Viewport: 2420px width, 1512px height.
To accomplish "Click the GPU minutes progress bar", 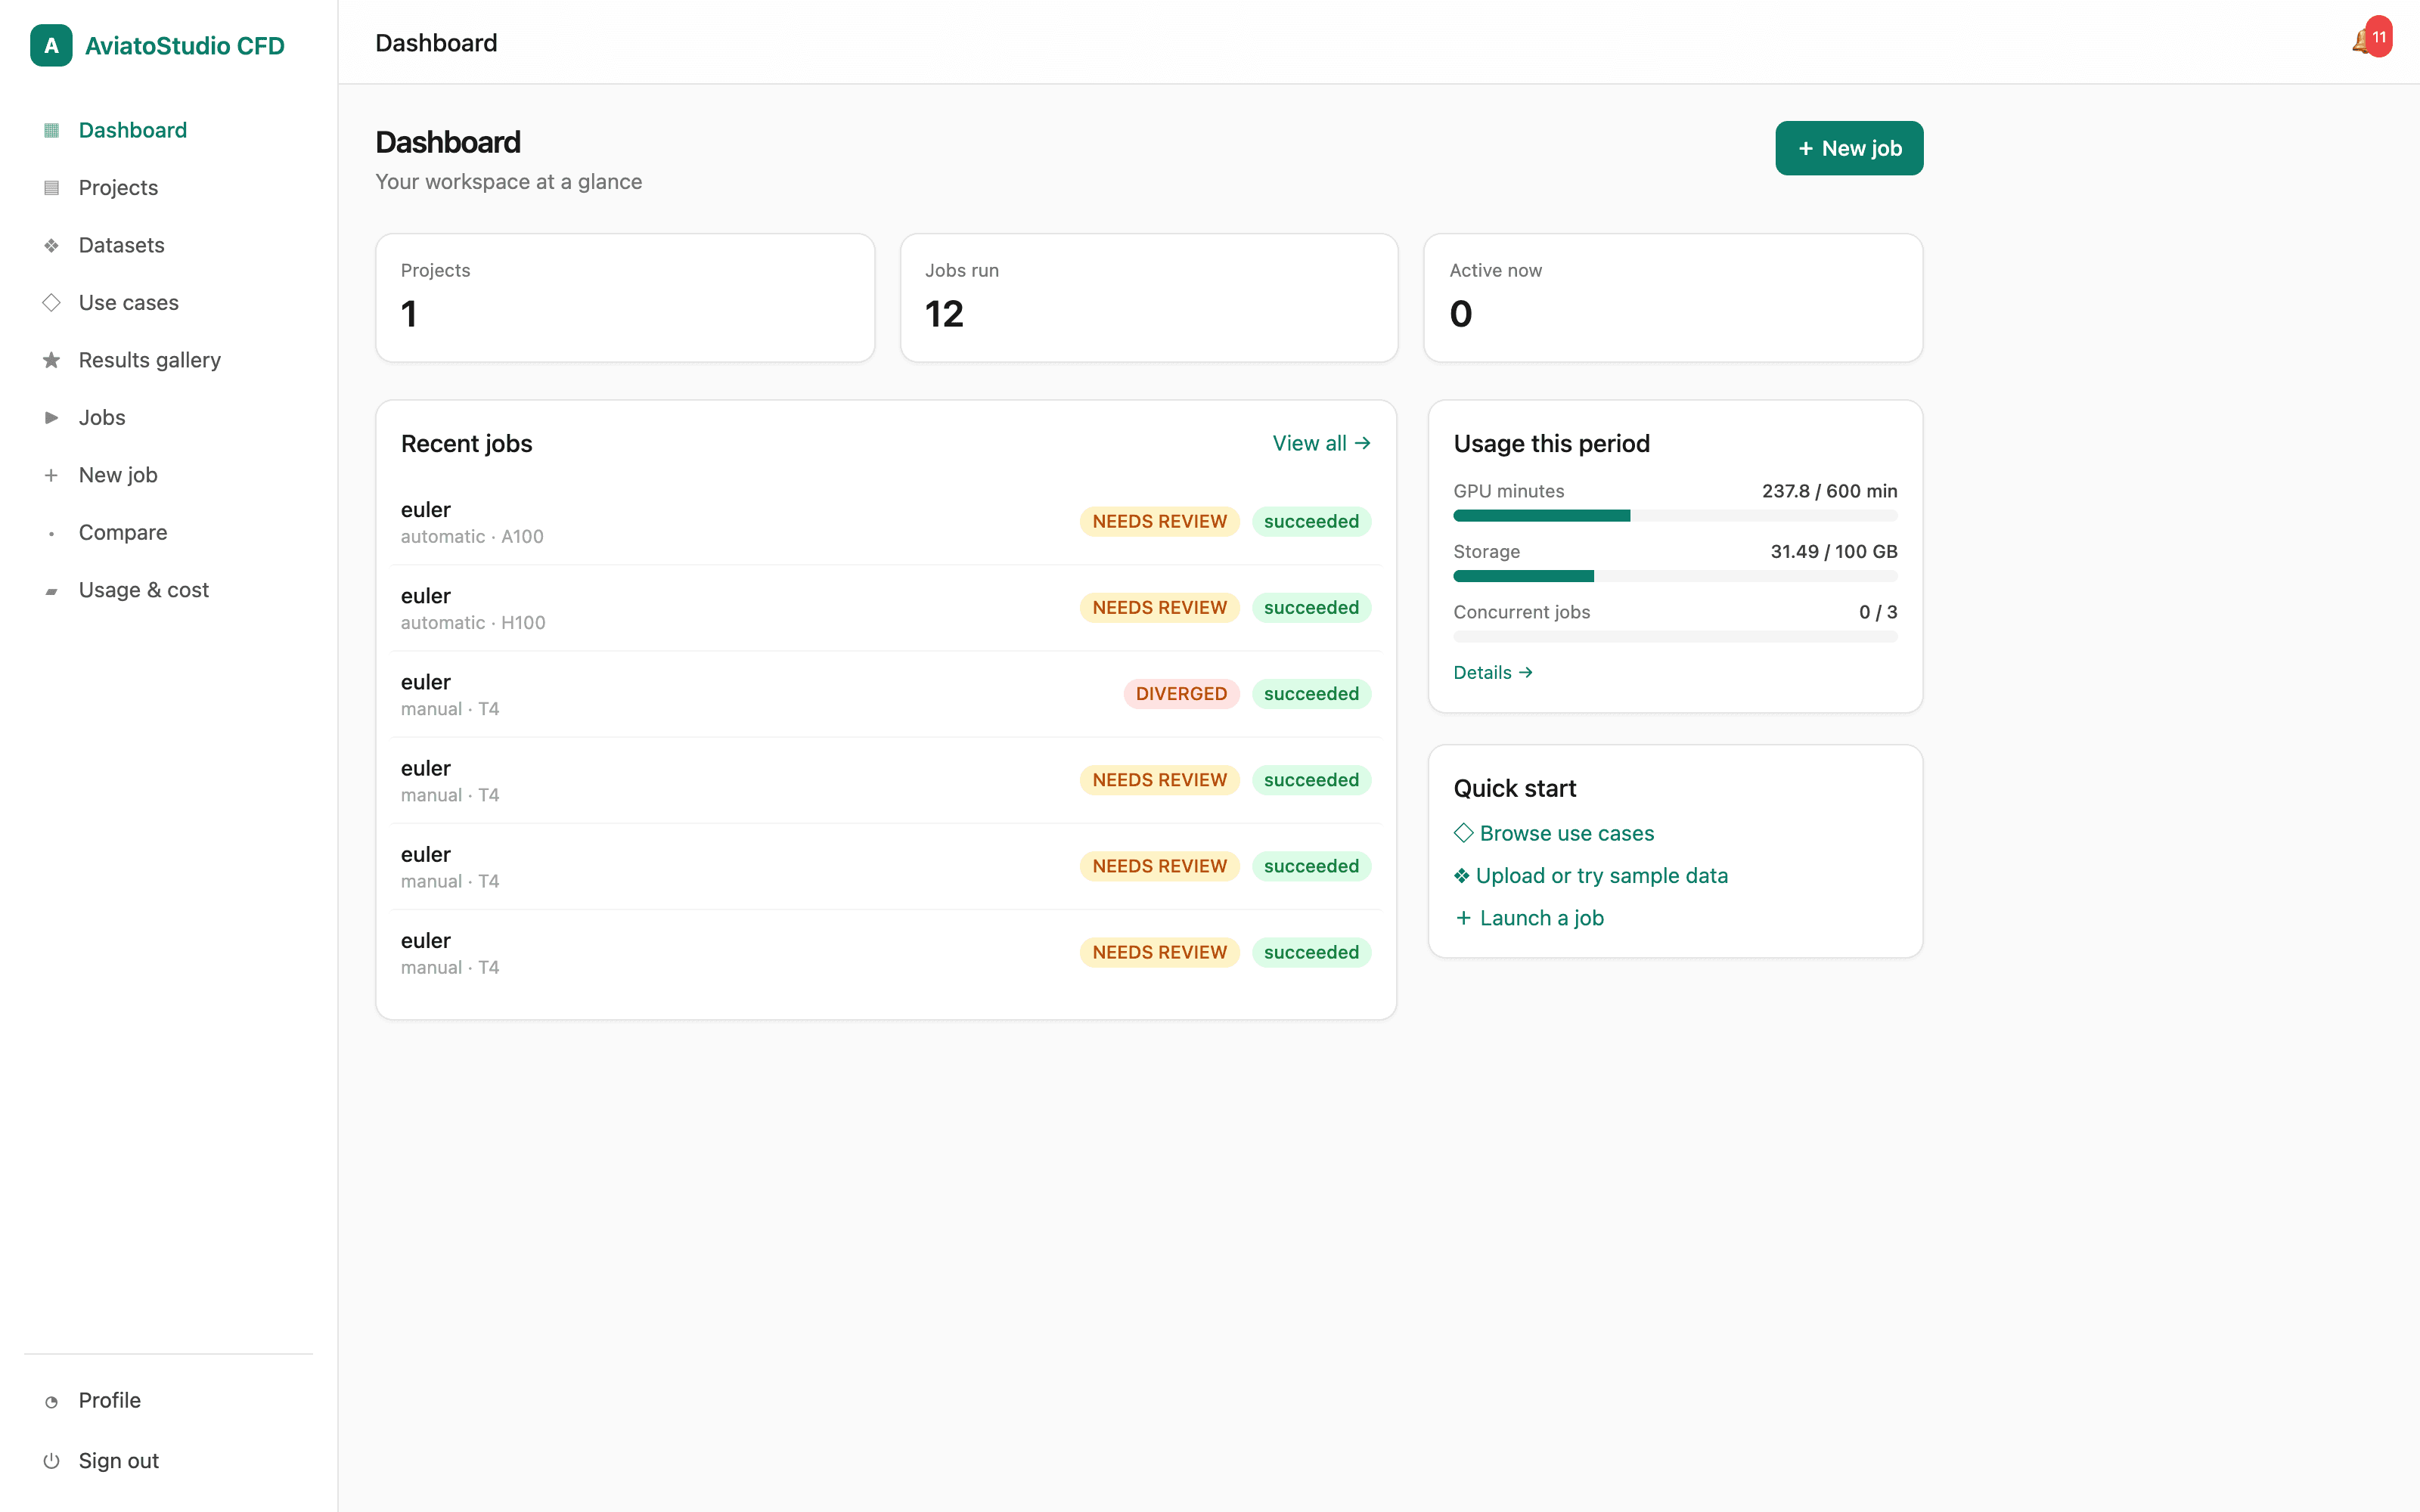I will pyautogui.click(x=1675, y=516).
